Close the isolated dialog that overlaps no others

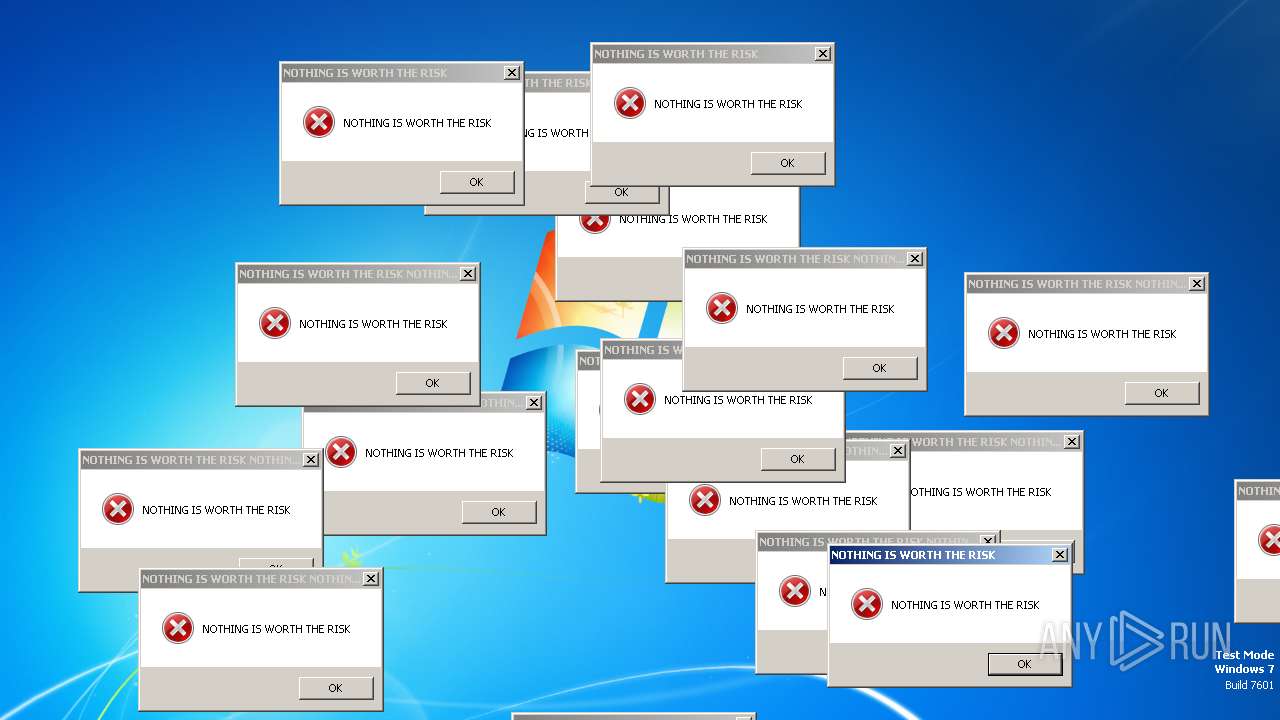click(1197, 284)
